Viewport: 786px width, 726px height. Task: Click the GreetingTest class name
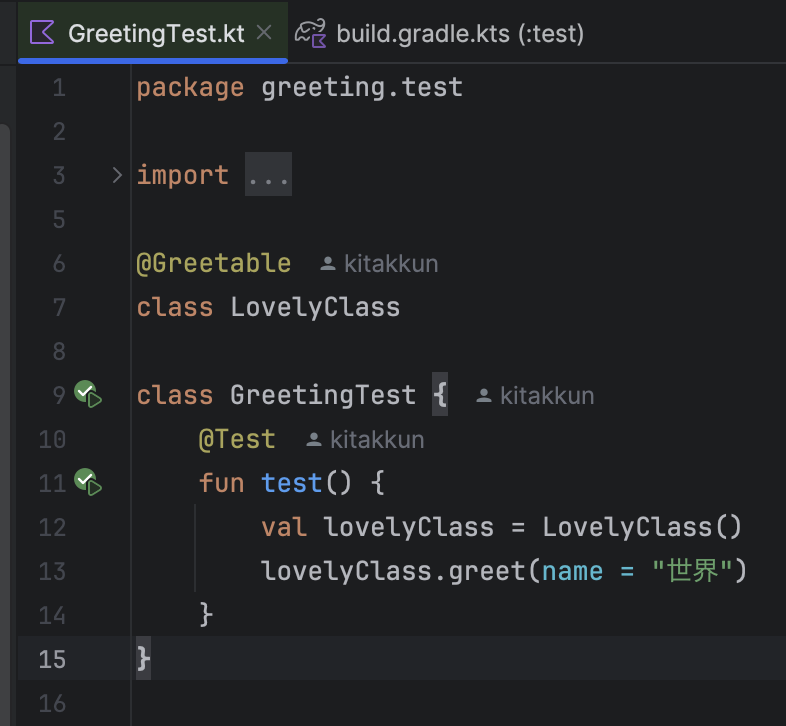pyautogui.click(x=323, y=395)
